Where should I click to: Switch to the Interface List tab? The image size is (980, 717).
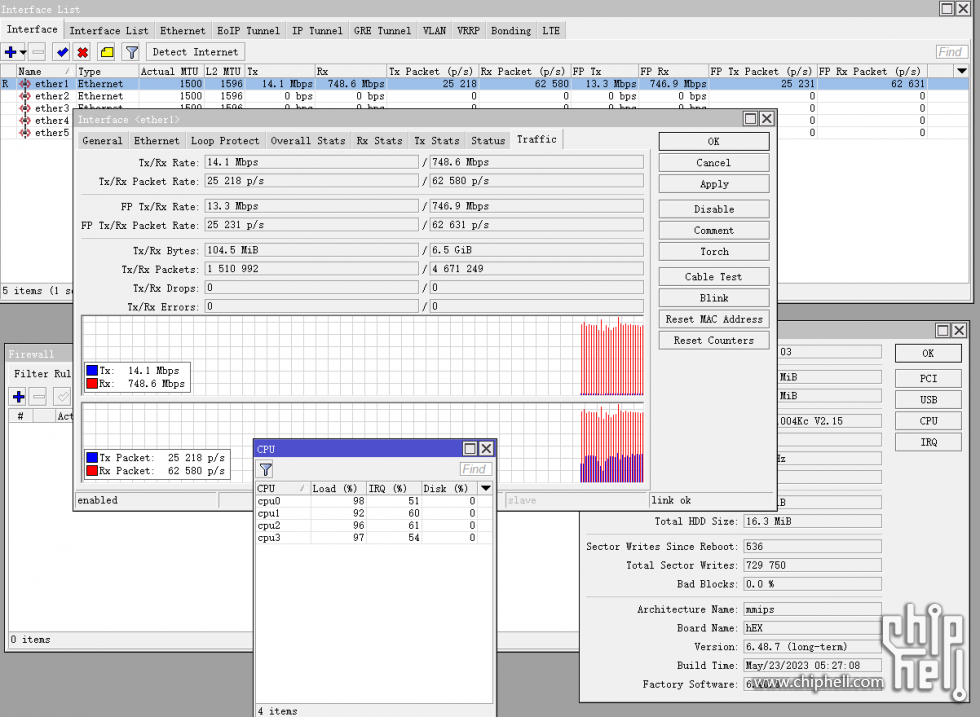click(x=109, y=31)
